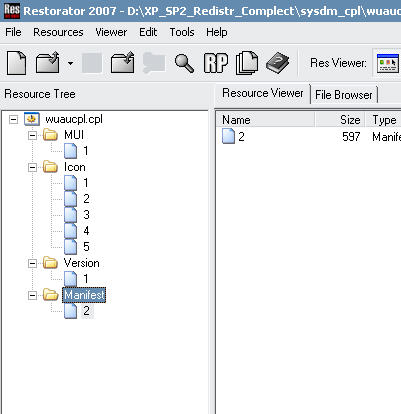The image size is (401, 414).
Task: Sort list by Size column header
Action: tap(340, 120)
